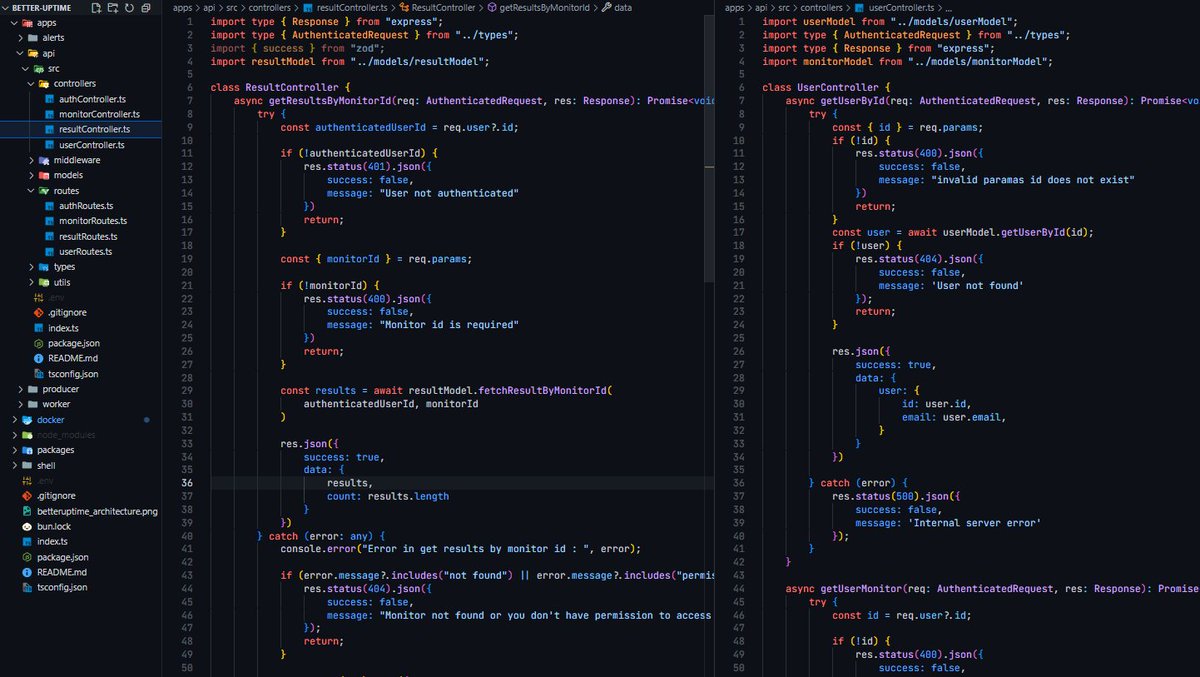Open resultRoutes.ts file
Image resolution: width=1200 pixels, height=677 pixels.
tap(88, 236)
